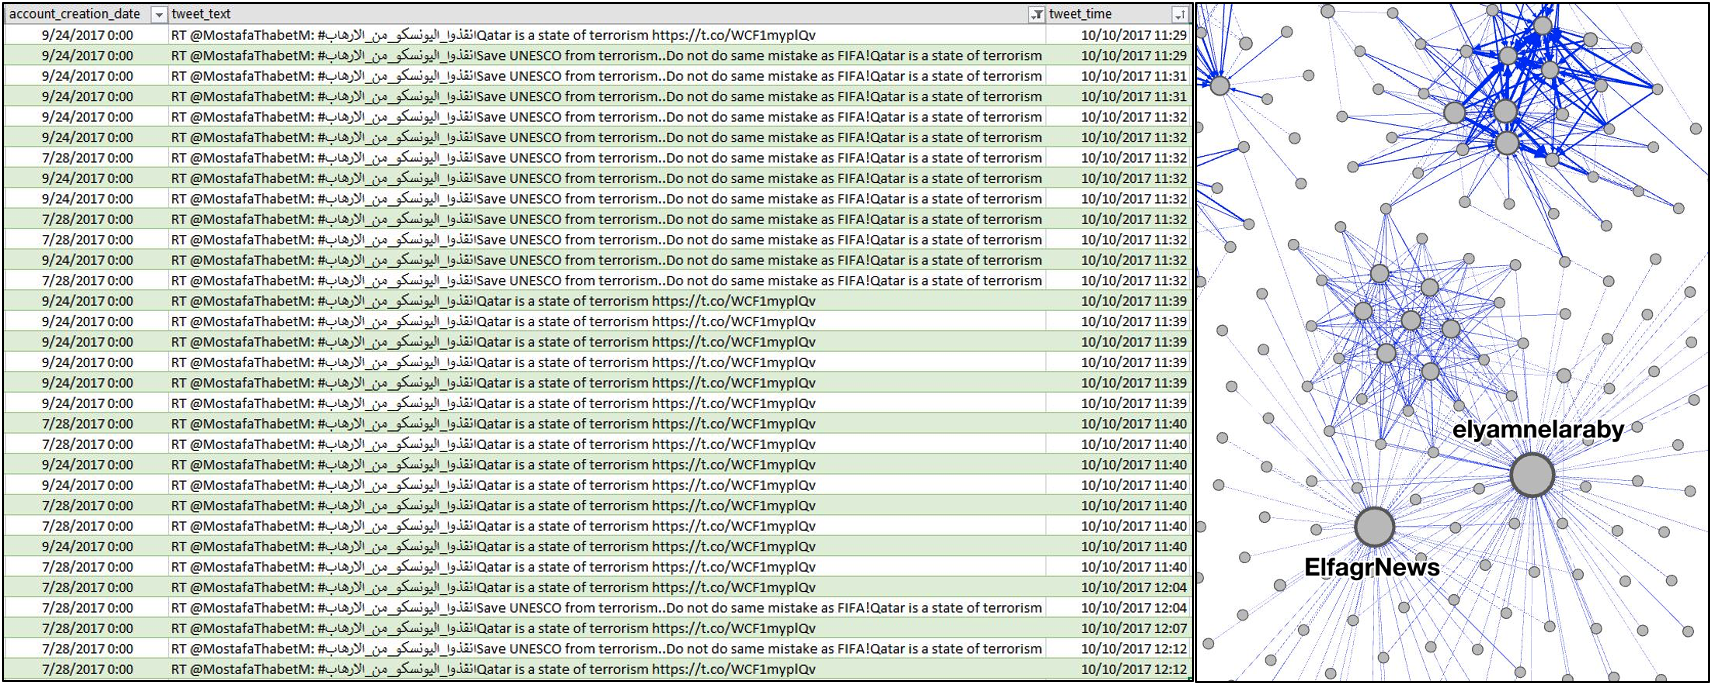The height and width of the screenshot is (686, 1712).
Task: Select the account_creation_date column header
Action: click(75, 14)
